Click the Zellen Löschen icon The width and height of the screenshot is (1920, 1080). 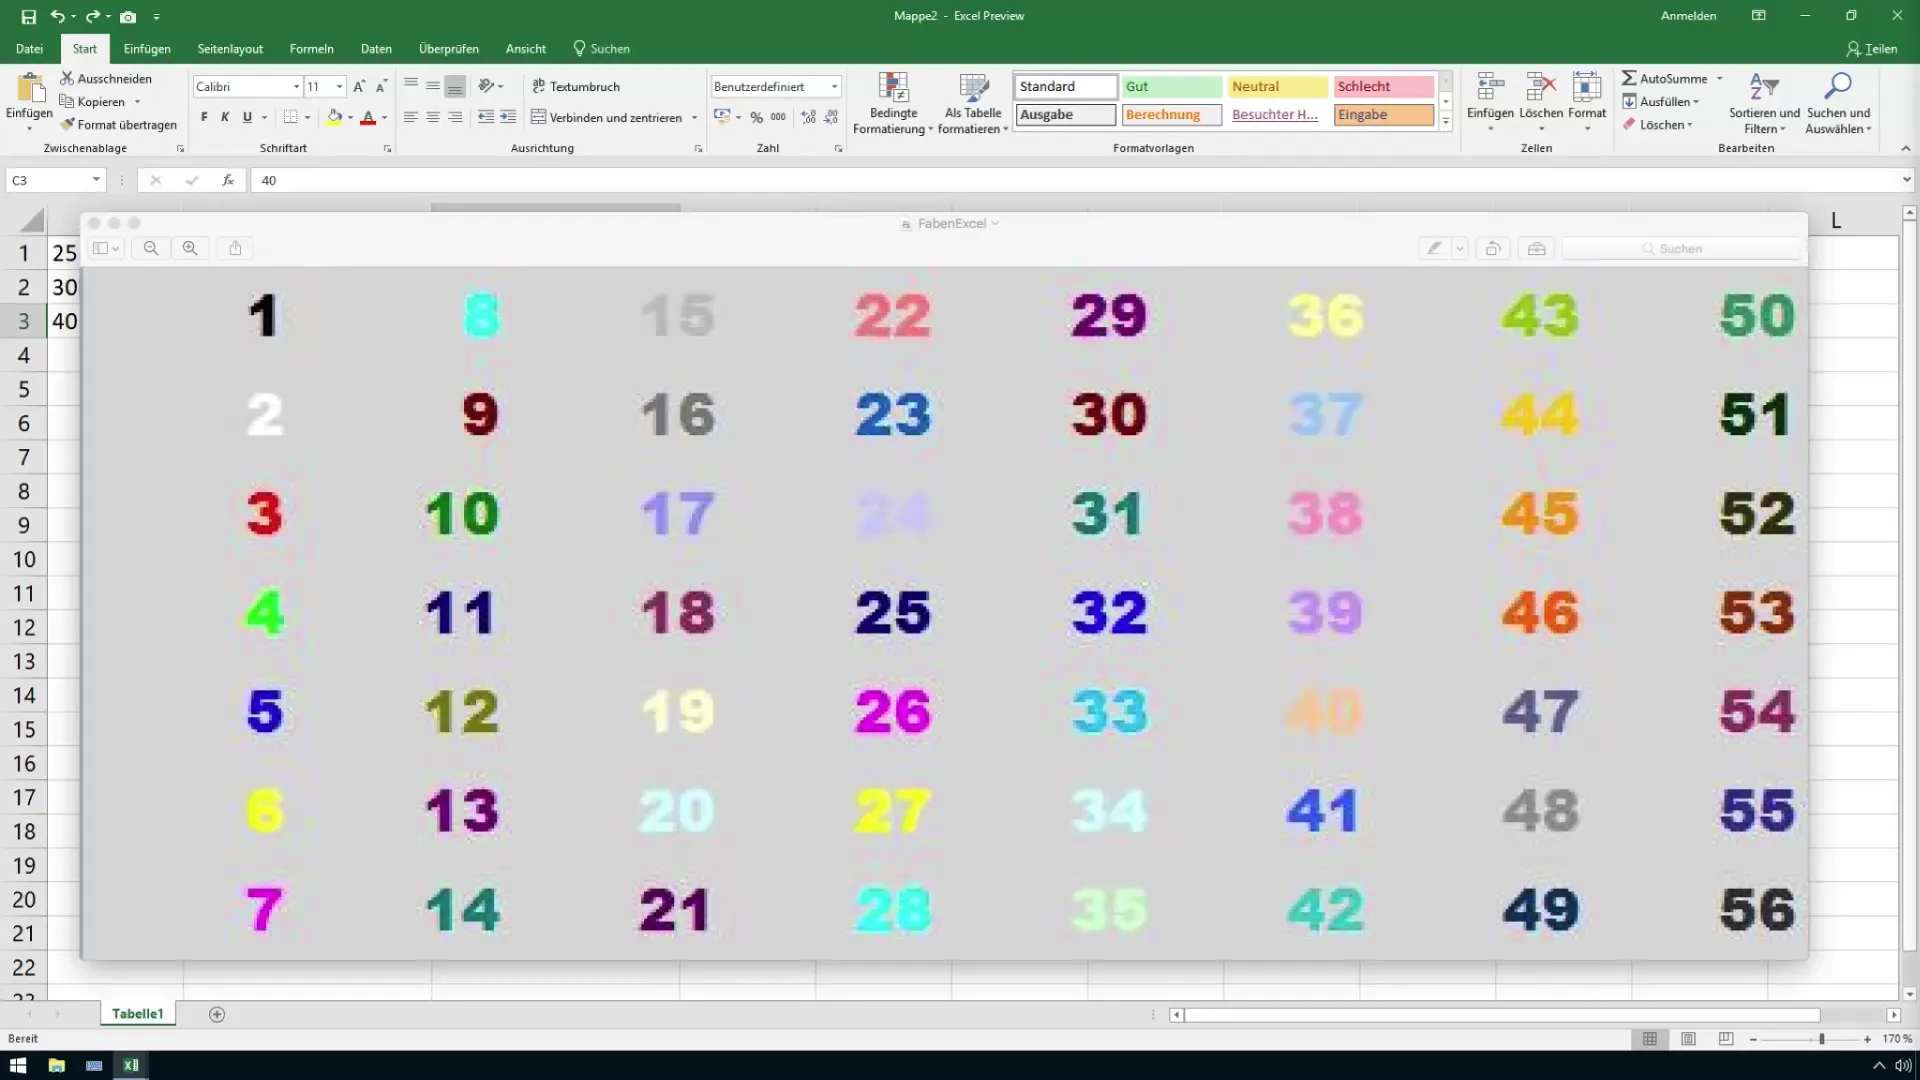pyautogui.click(x=1541, y=87)
